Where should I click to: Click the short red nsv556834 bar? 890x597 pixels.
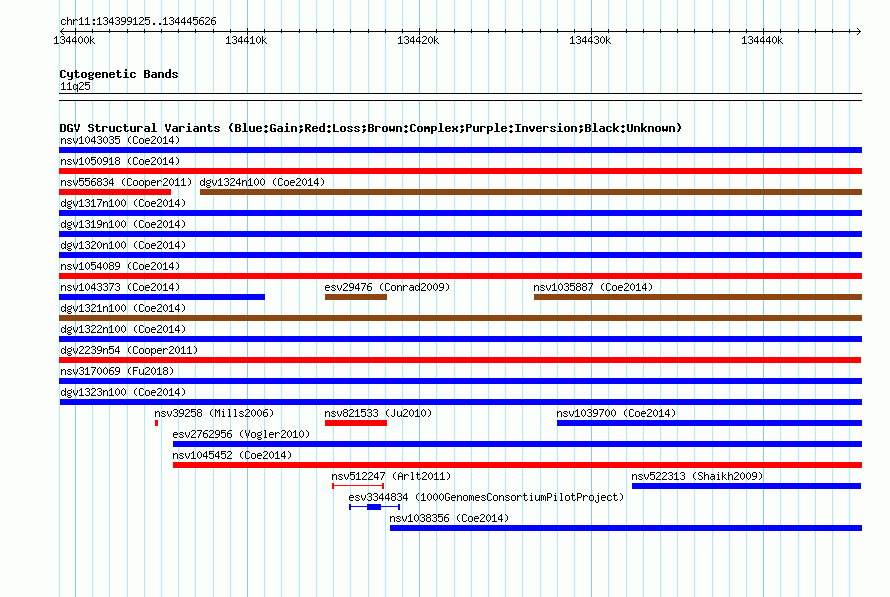pos(115,192)
